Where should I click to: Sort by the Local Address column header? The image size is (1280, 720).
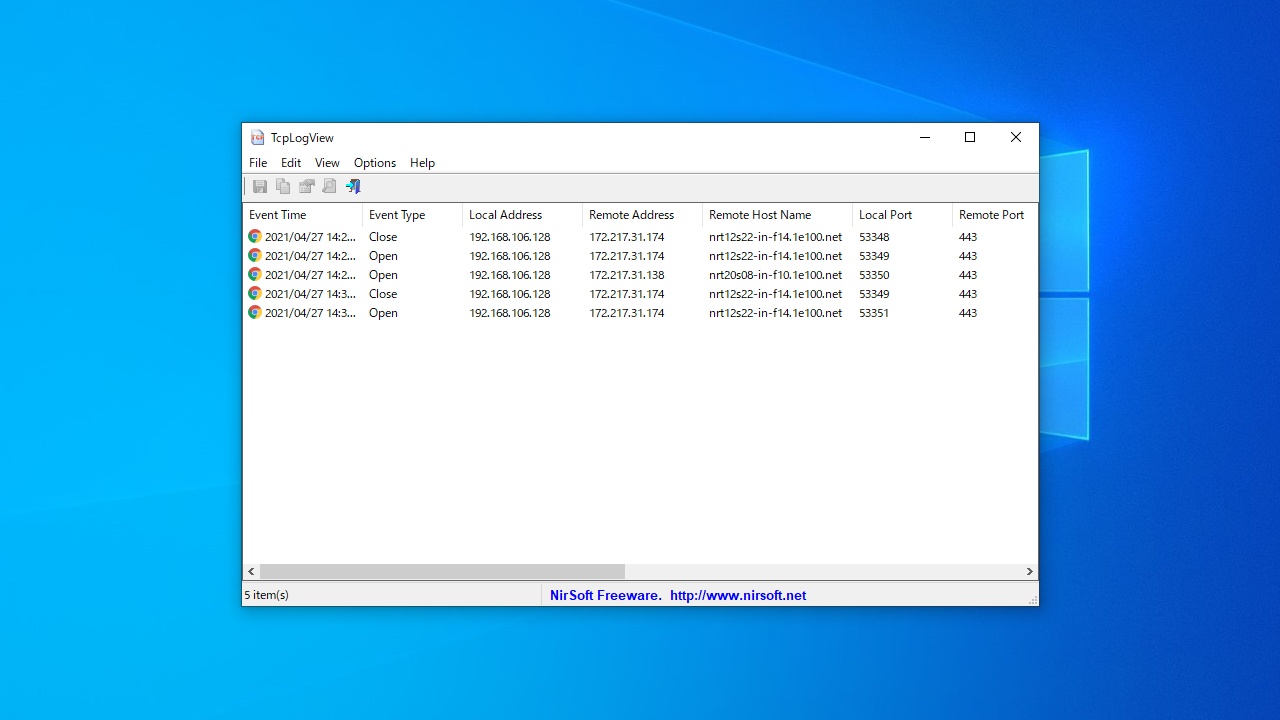(522, 215)
